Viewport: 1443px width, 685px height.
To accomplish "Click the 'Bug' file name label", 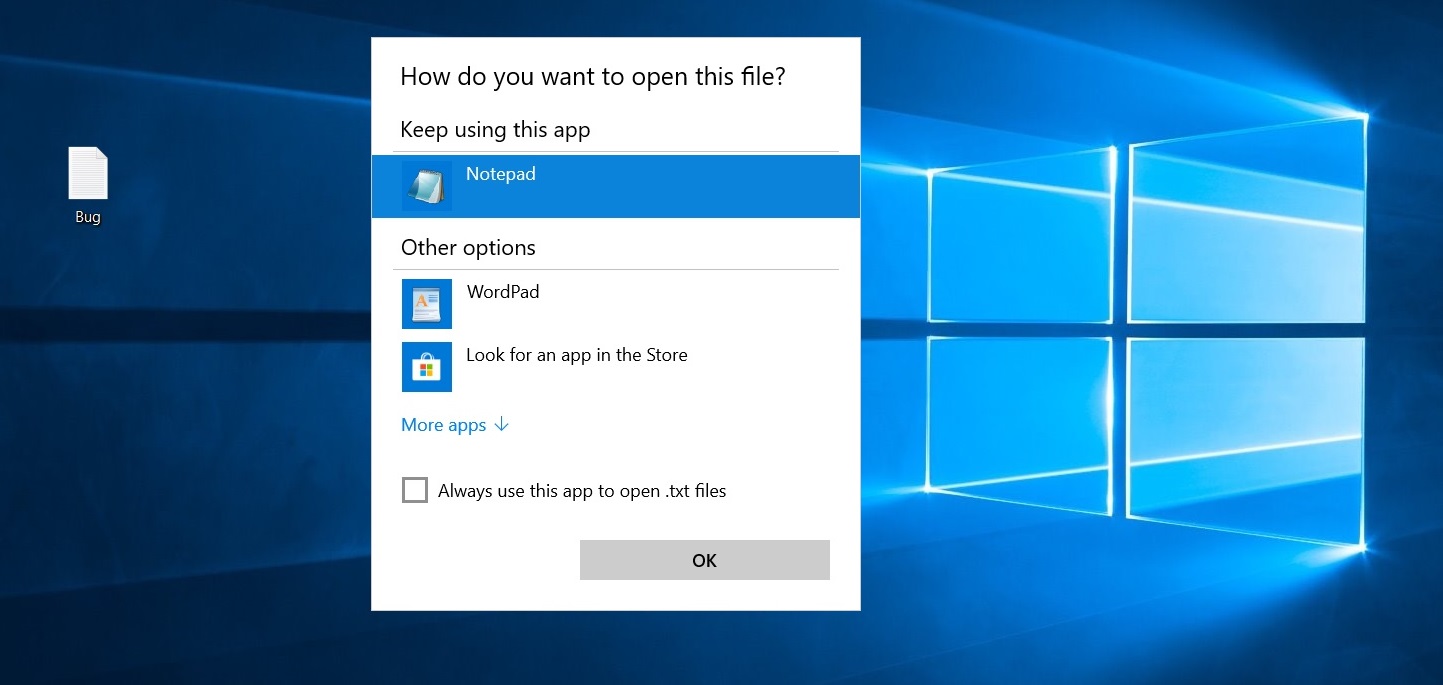I will pyautogui.click(x=88, y=217).
